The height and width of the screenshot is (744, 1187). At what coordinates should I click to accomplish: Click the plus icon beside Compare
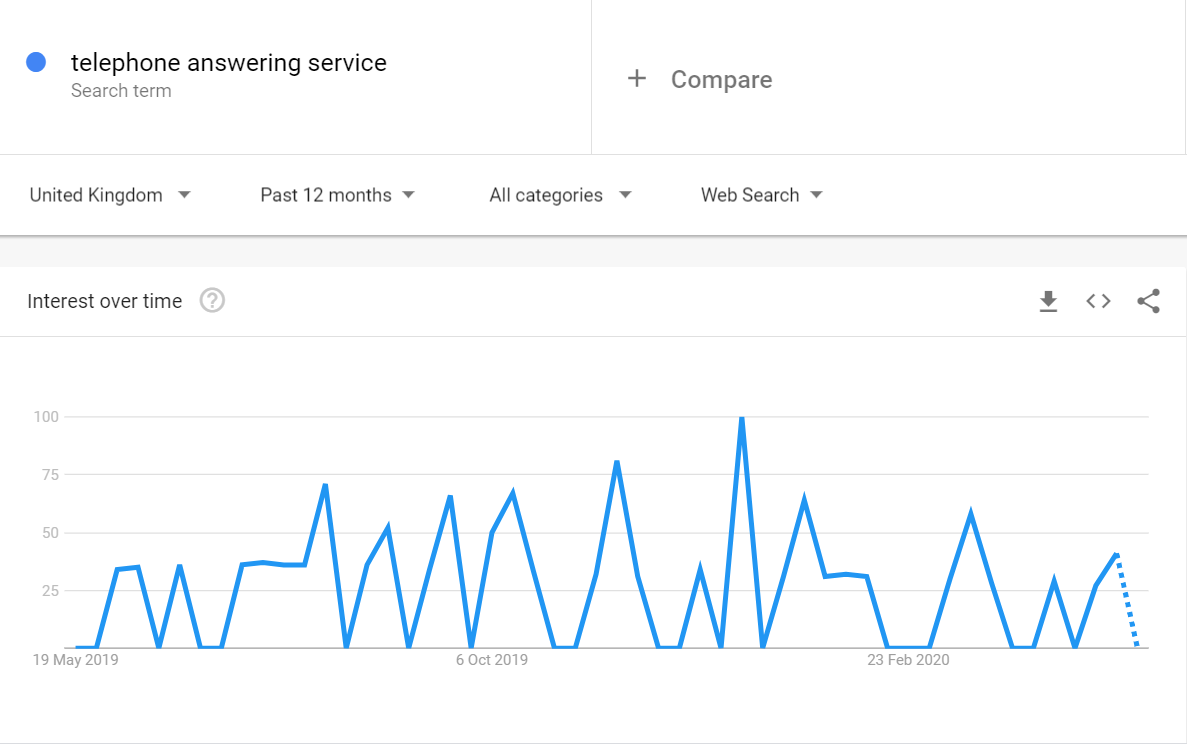(x=637, y=79)
